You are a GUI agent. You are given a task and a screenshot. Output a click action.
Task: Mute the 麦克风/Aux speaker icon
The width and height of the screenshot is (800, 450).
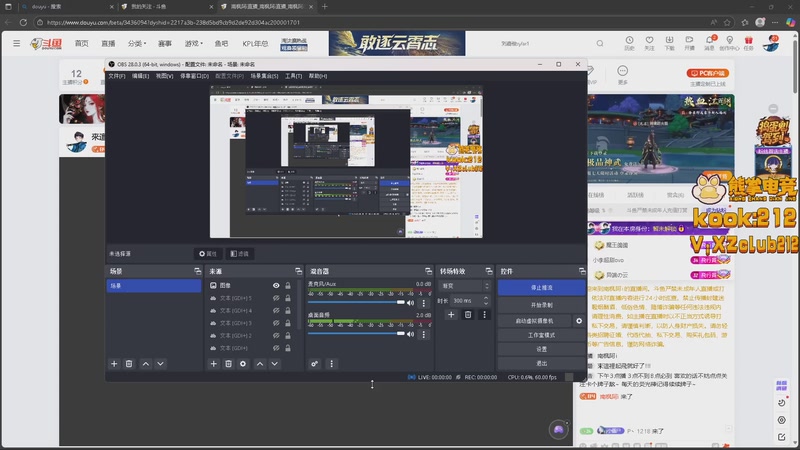tap(411, 303)
